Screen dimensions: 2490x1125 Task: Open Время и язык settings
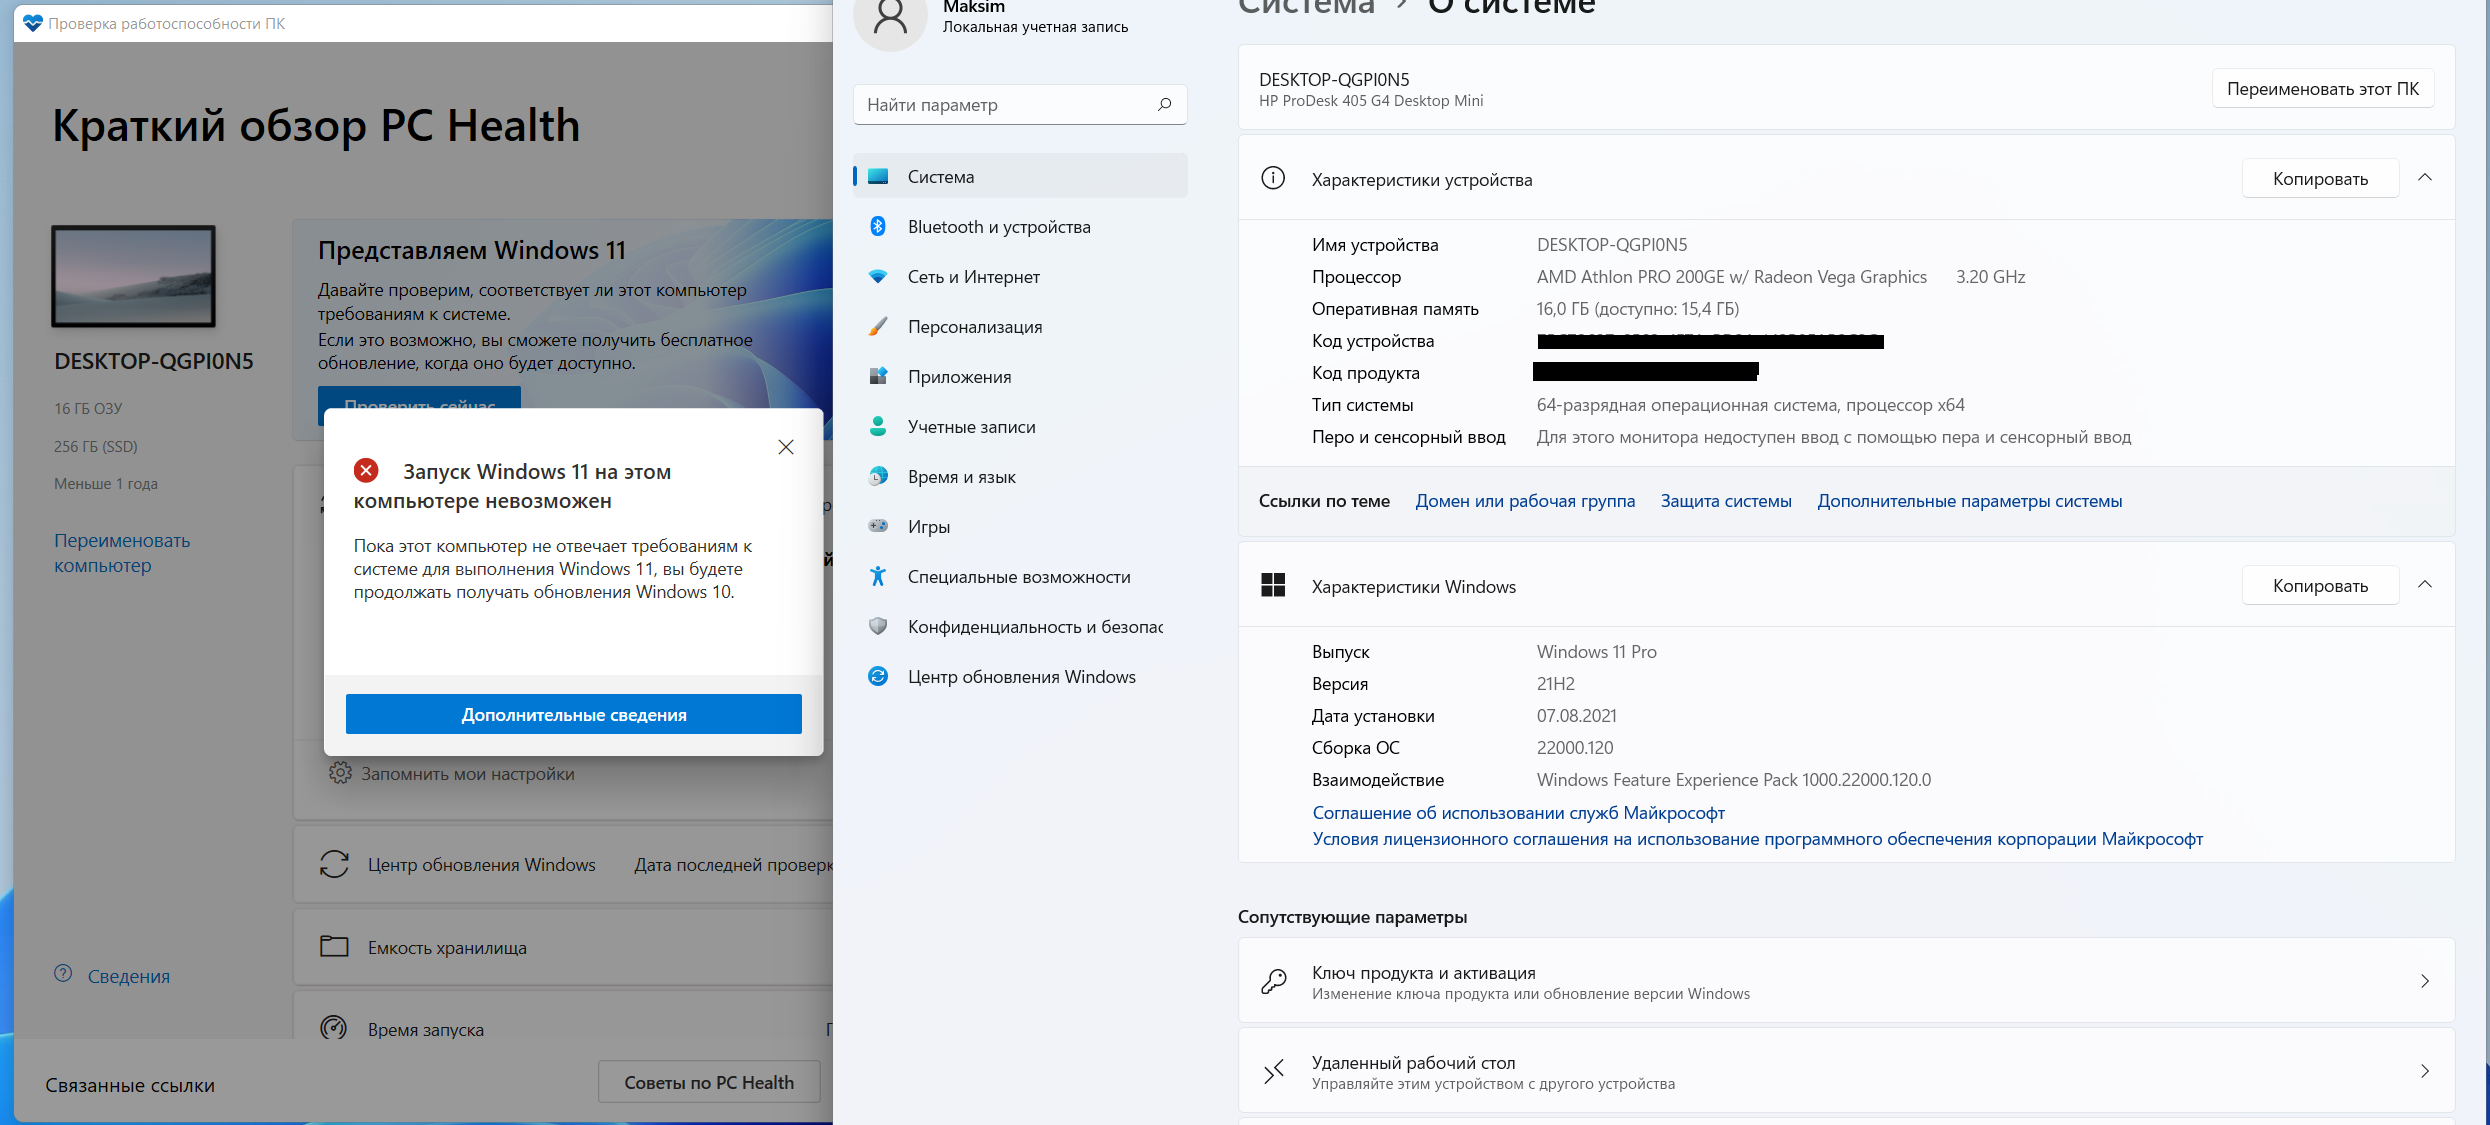pos(1020,476)
